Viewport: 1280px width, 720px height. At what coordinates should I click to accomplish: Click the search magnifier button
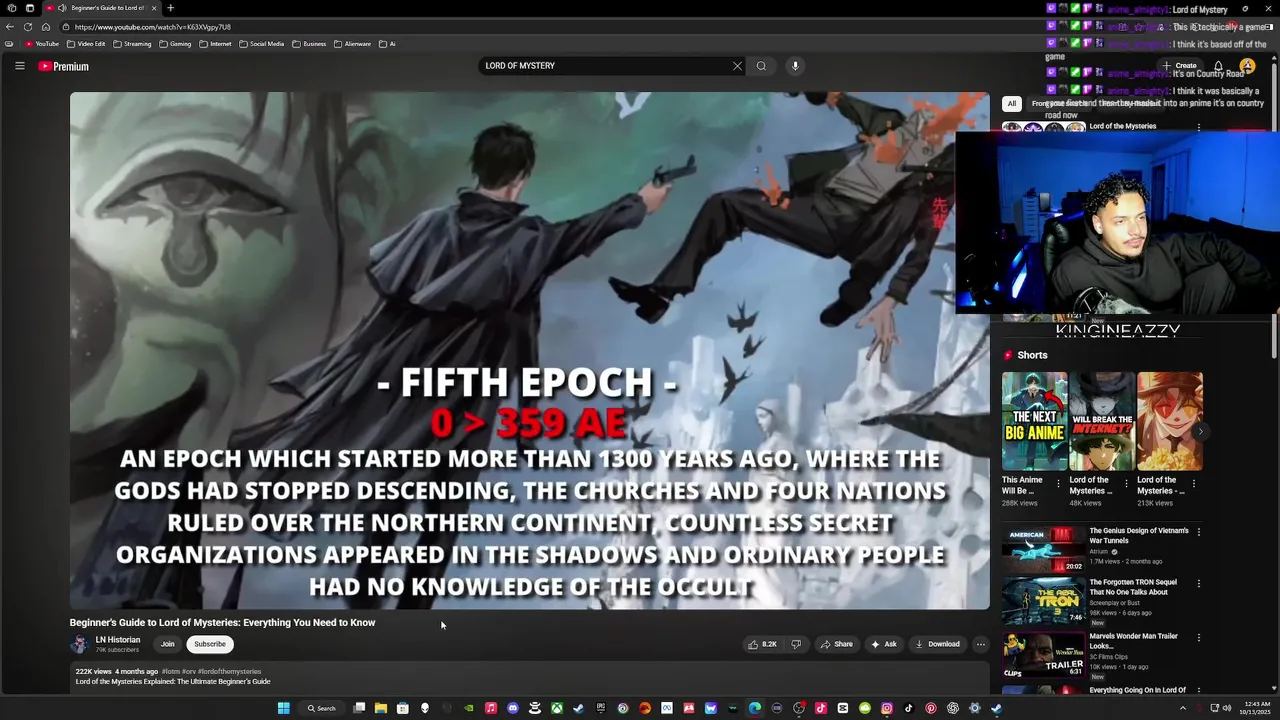coord(761,66)
